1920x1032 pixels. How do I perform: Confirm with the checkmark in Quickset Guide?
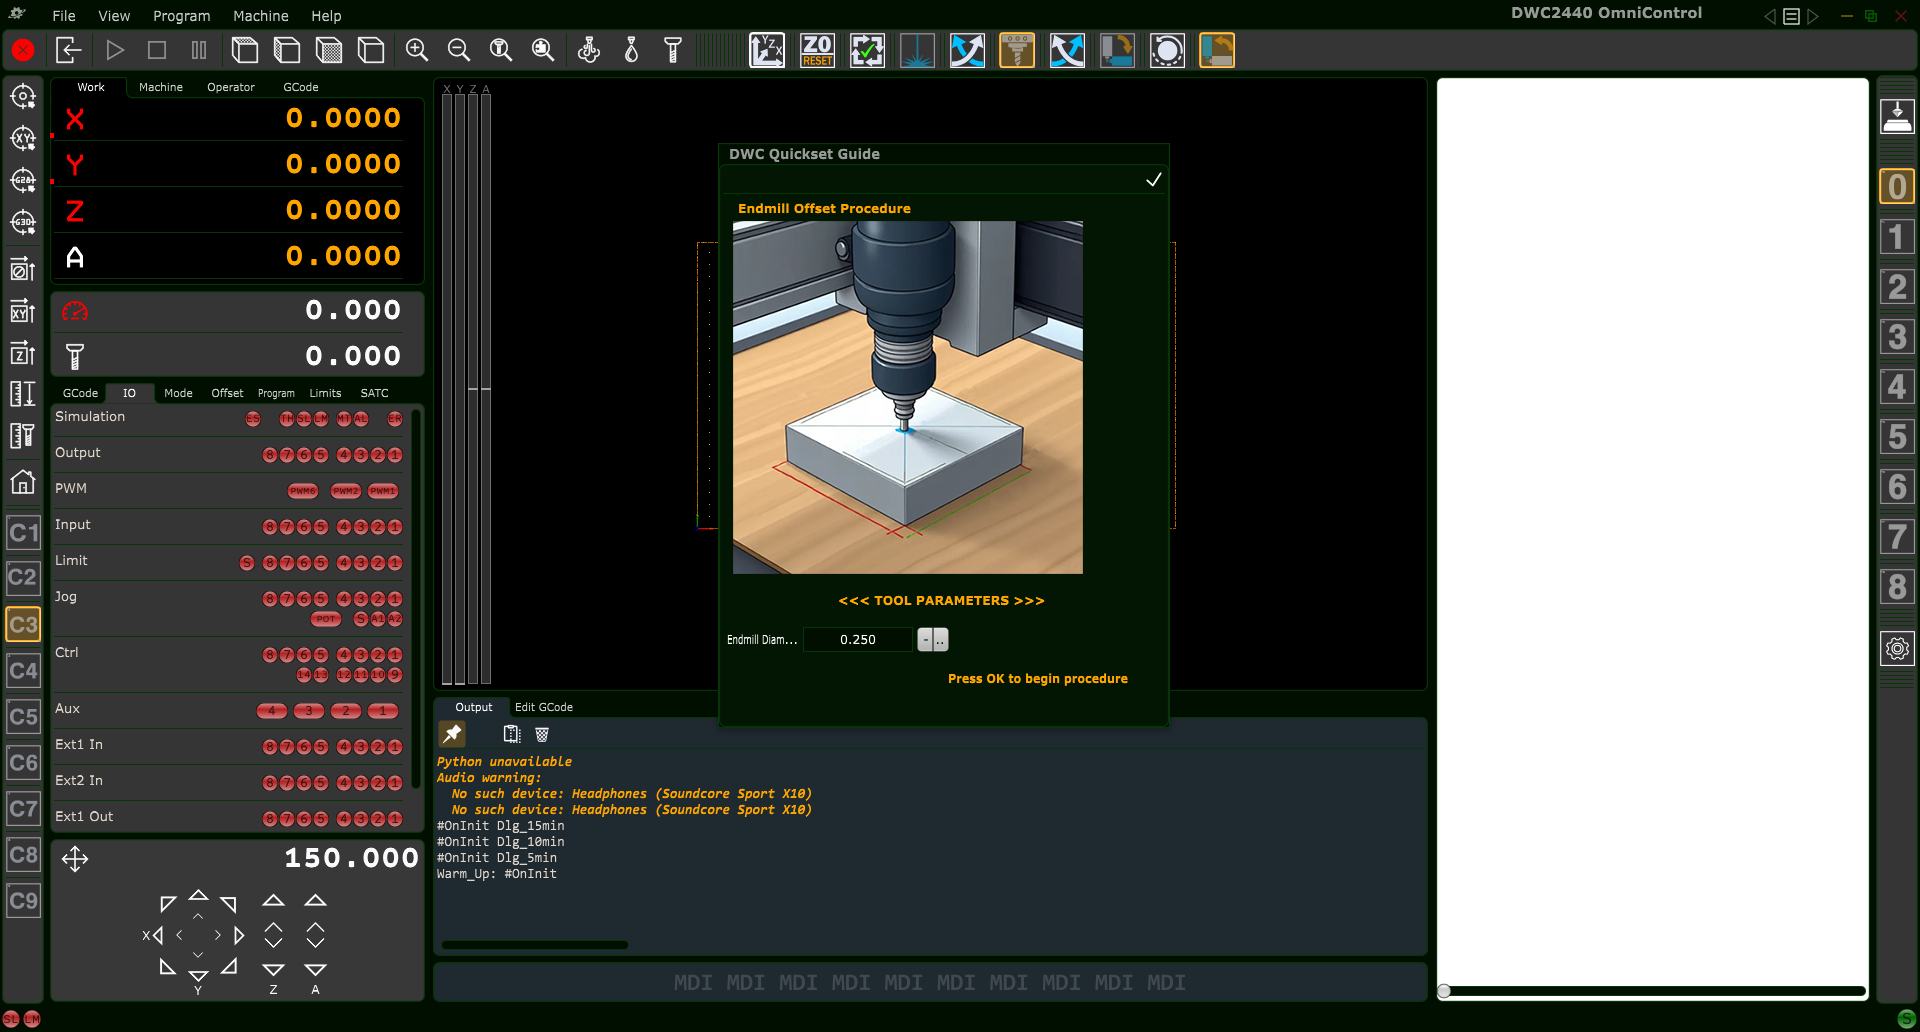1153,180
